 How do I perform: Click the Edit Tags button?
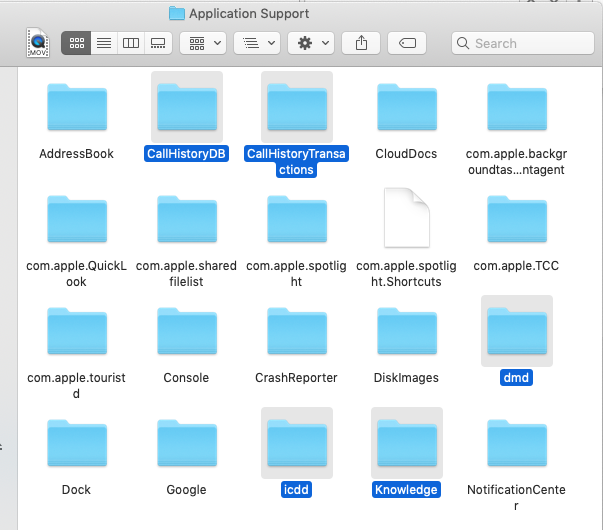(x=407, y=43)
